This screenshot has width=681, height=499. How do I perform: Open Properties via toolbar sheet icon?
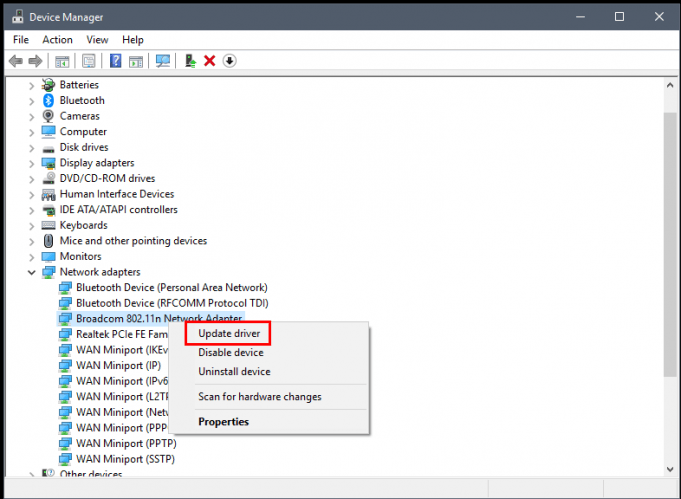[x=89, y=61]
